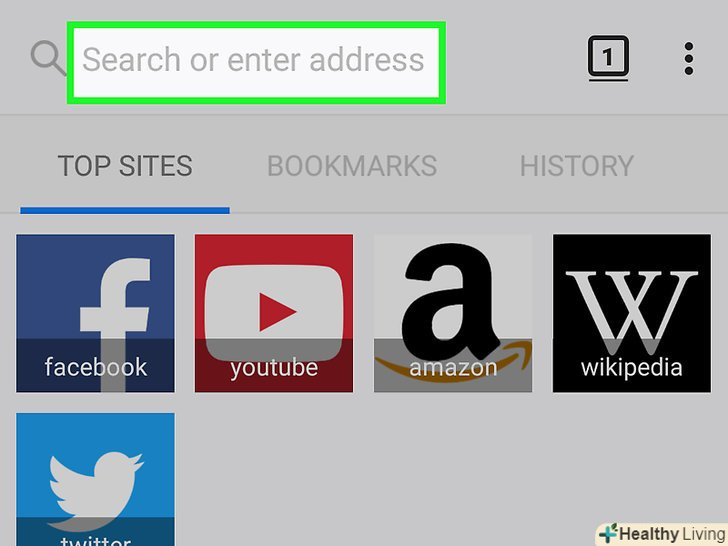Open the tab switcher showing 1 tab
This screenshot has height=546, width=728.
click(608, 57)
